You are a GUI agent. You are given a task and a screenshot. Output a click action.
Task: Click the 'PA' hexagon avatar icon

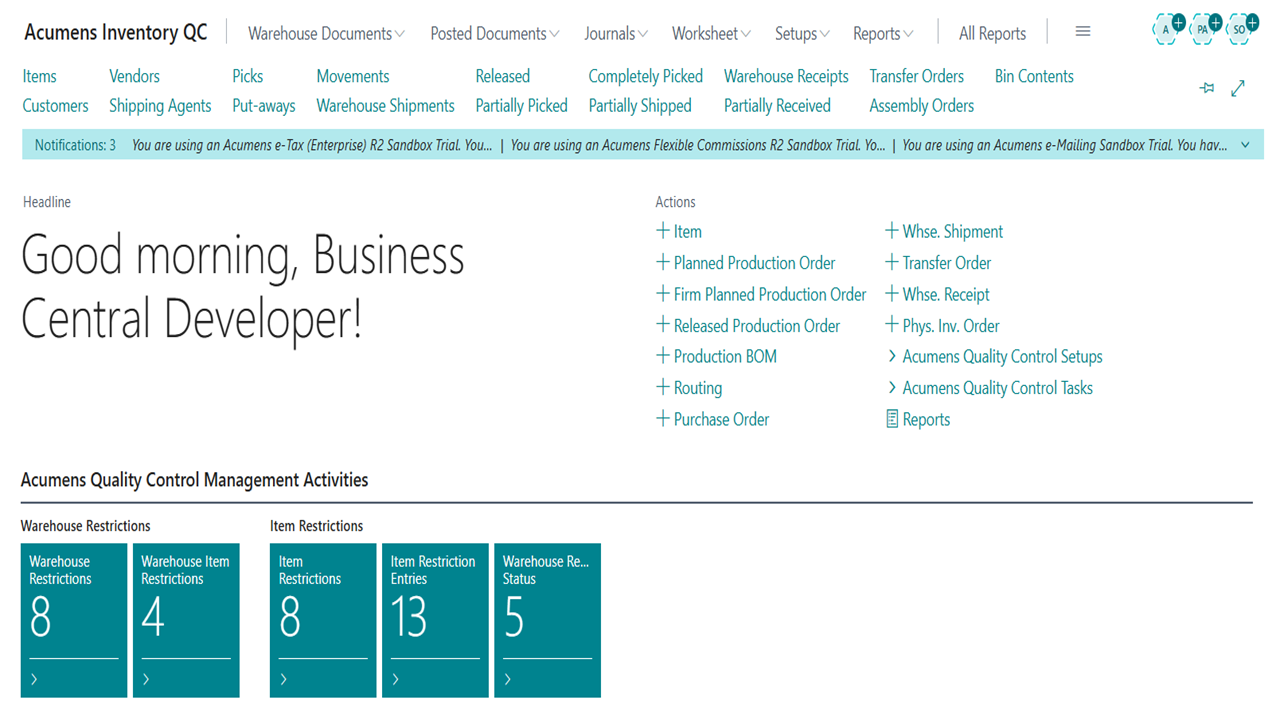tap(1205, 30)
